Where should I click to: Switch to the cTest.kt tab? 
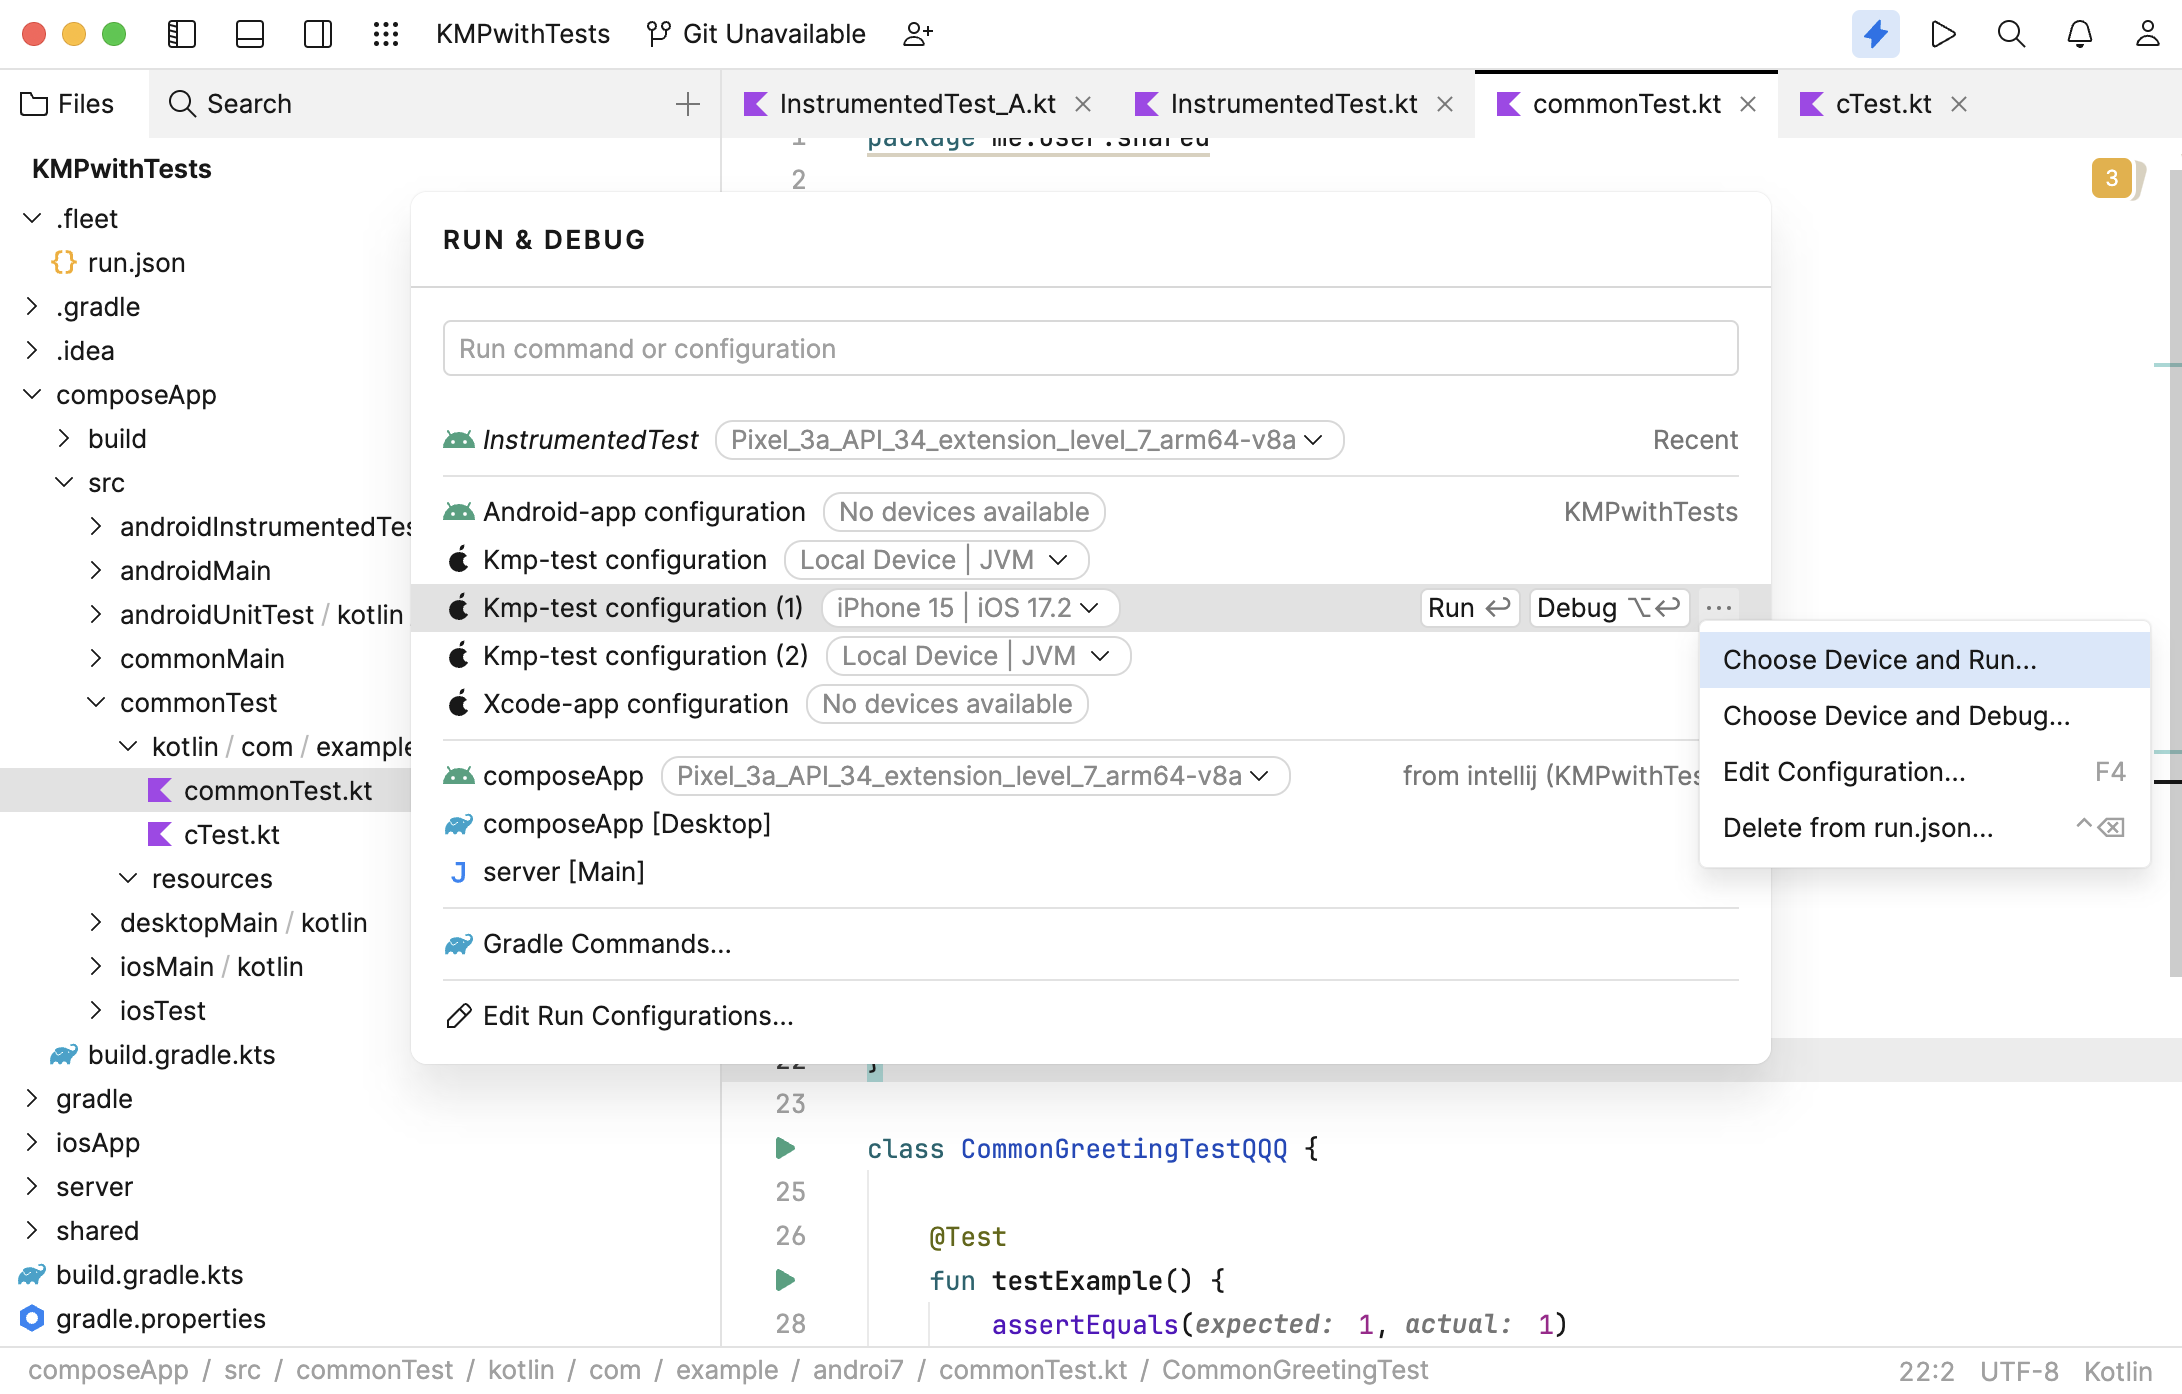(x=1883, y=102)
